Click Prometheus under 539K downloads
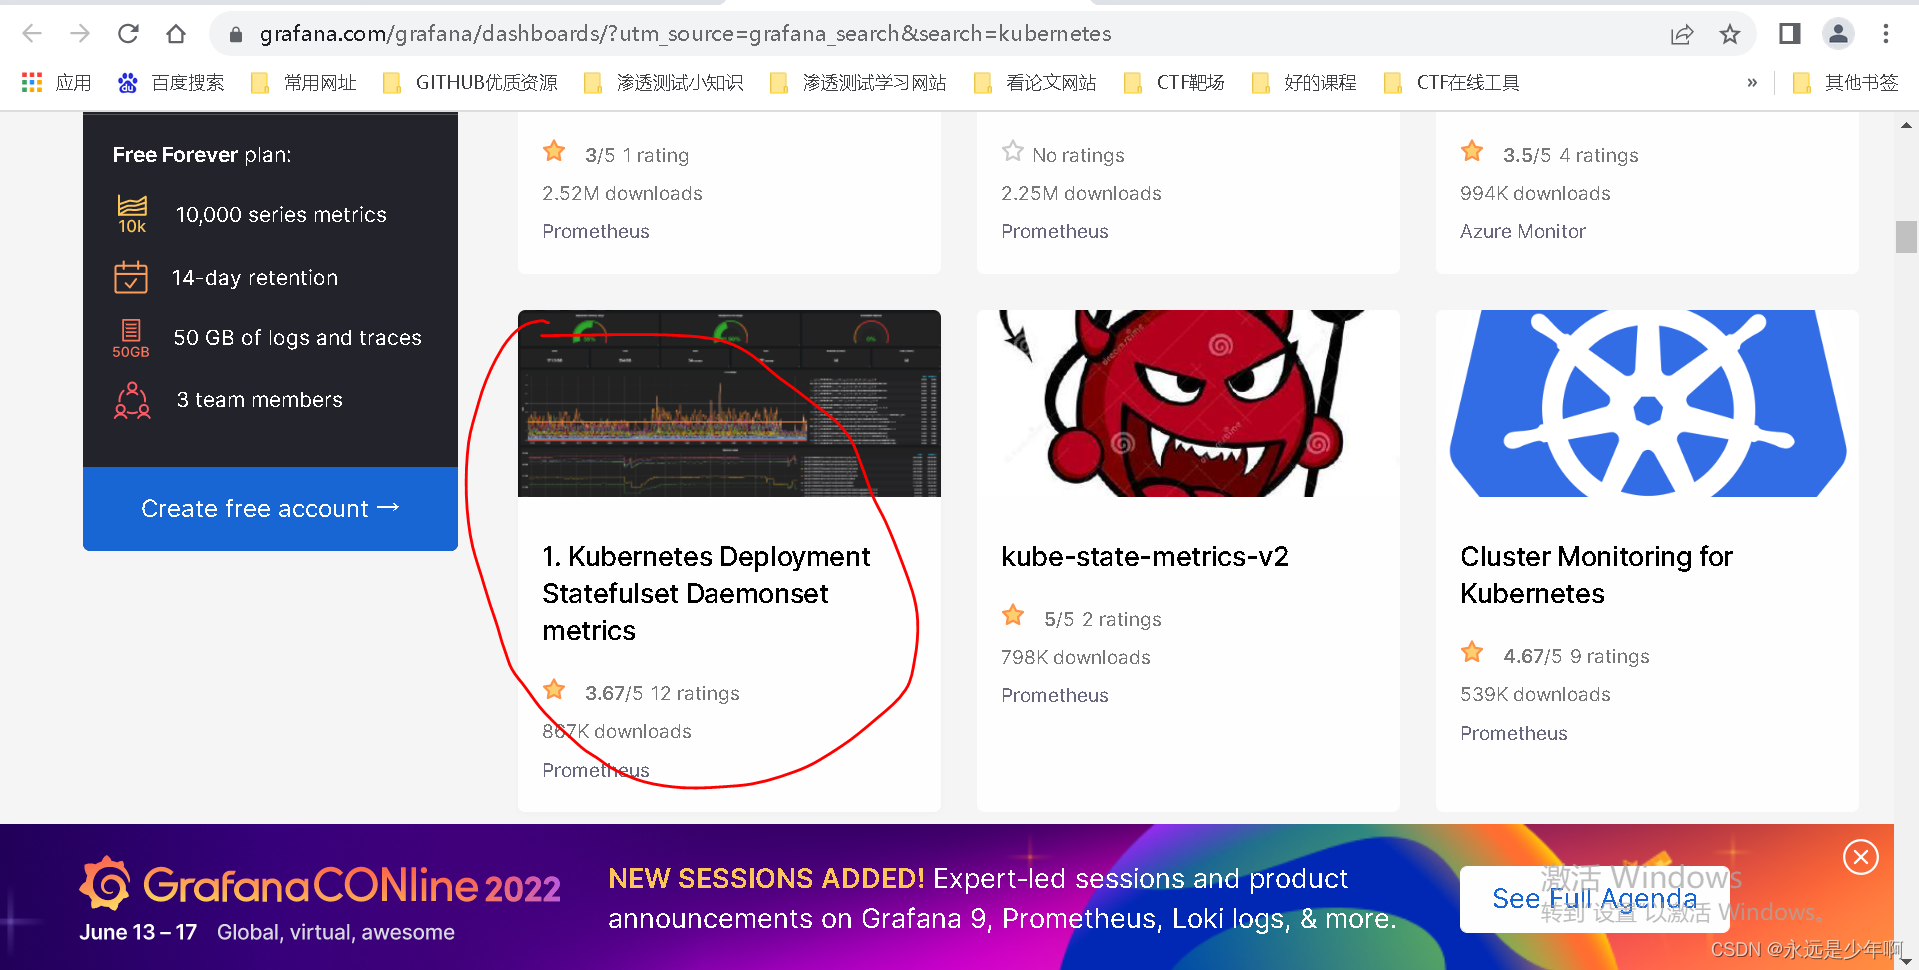The image size is (1919, 970). 1513,733
